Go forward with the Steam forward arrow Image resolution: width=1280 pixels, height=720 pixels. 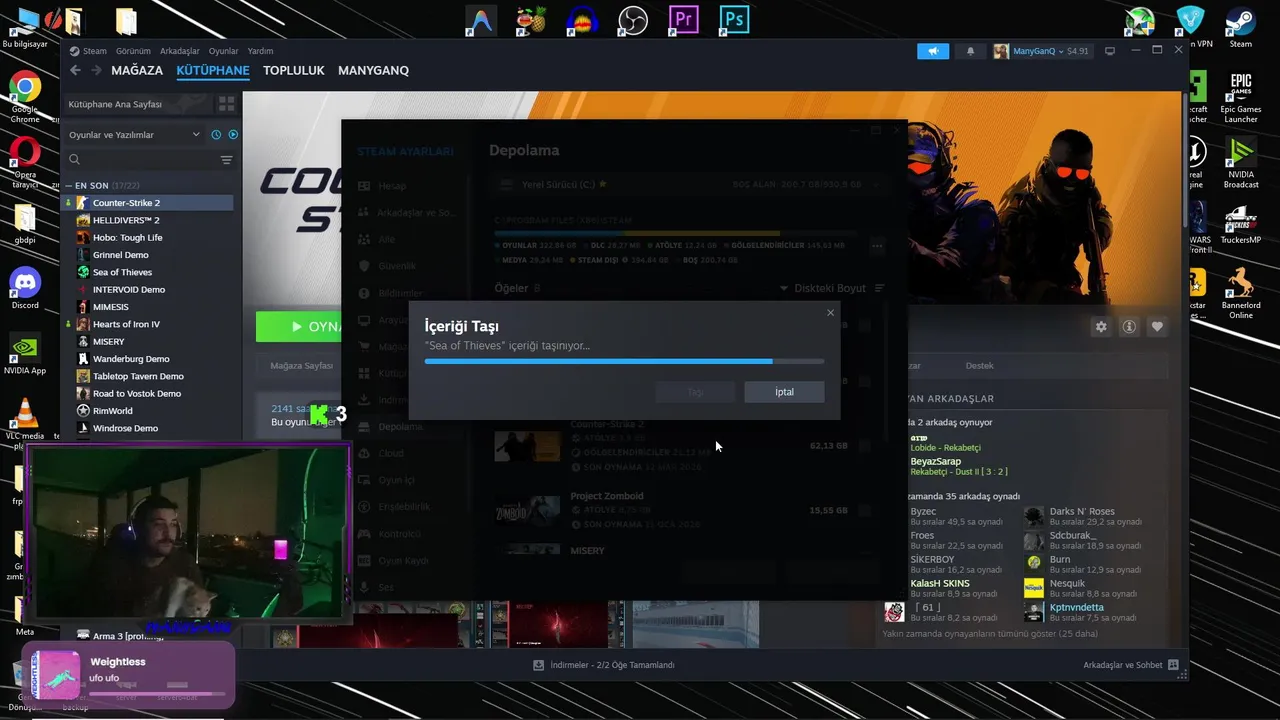point(96,70)
